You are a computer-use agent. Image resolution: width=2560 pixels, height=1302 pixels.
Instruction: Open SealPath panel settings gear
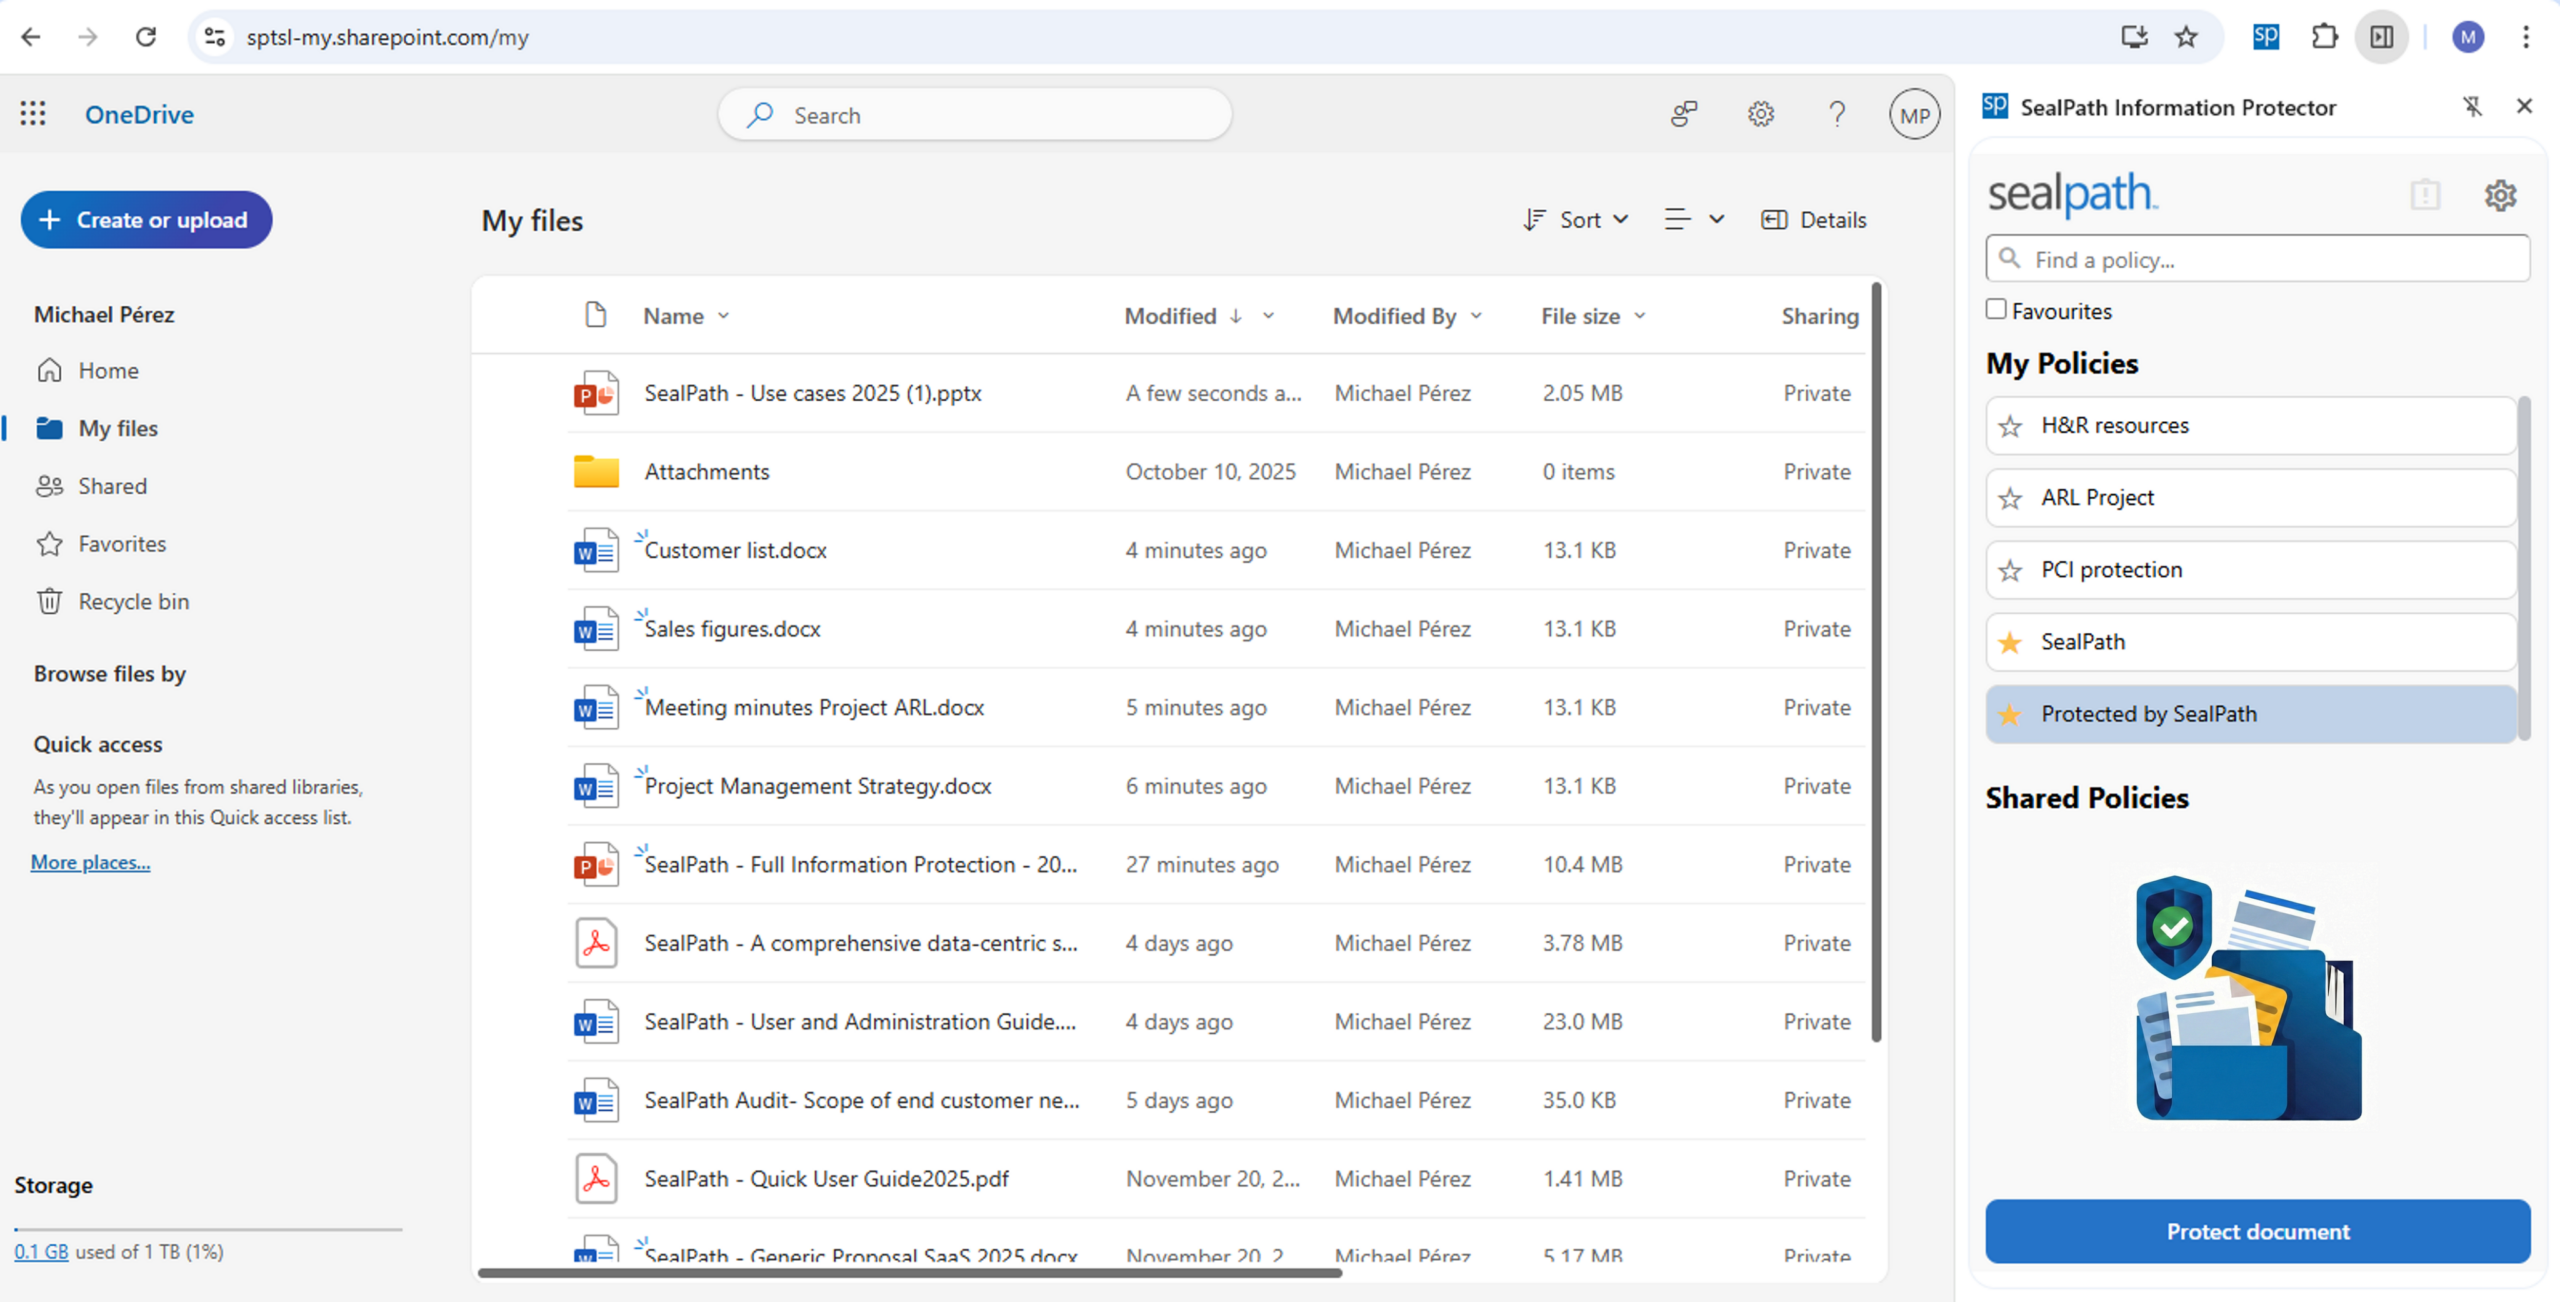[2501, 195]
